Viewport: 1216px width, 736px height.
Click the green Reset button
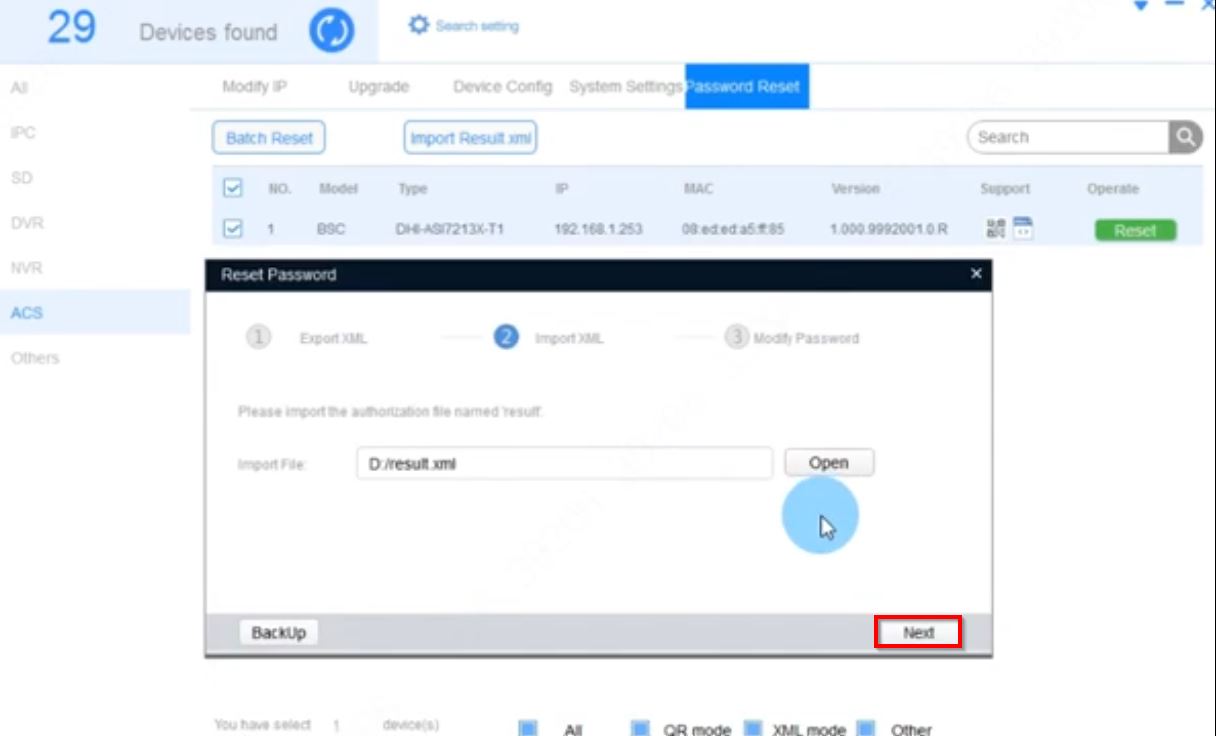1135,230
